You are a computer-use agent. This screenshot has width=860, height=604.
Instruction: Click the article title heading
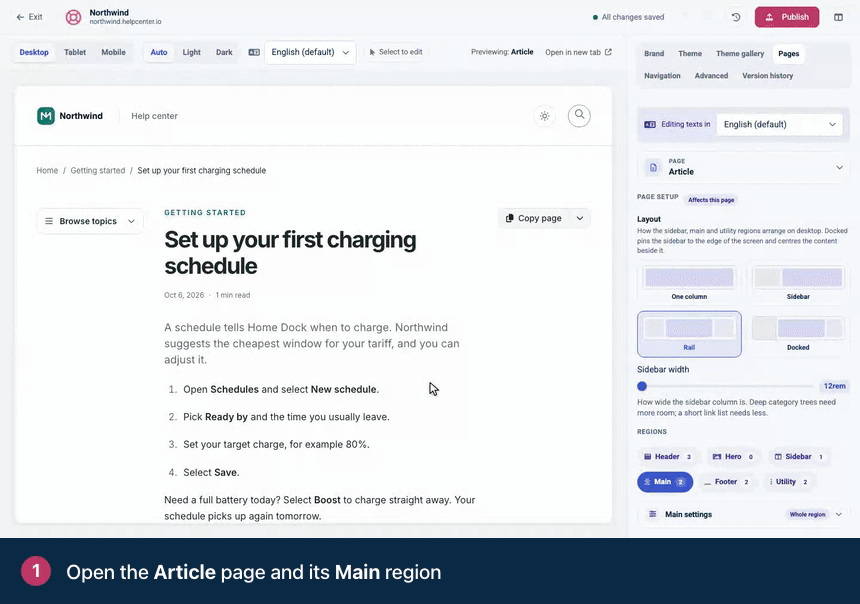[290, 253]
